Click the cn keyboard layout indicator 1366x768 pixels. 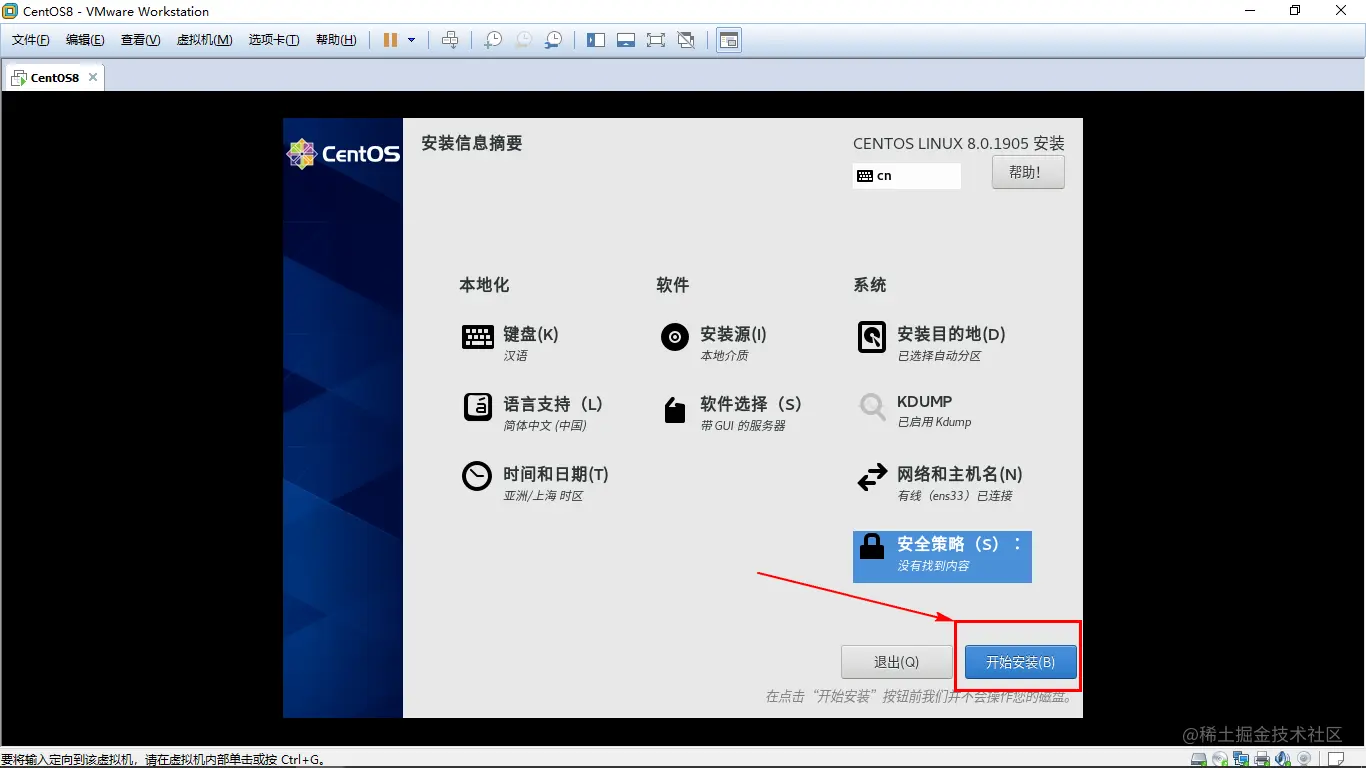click(906, 176)
